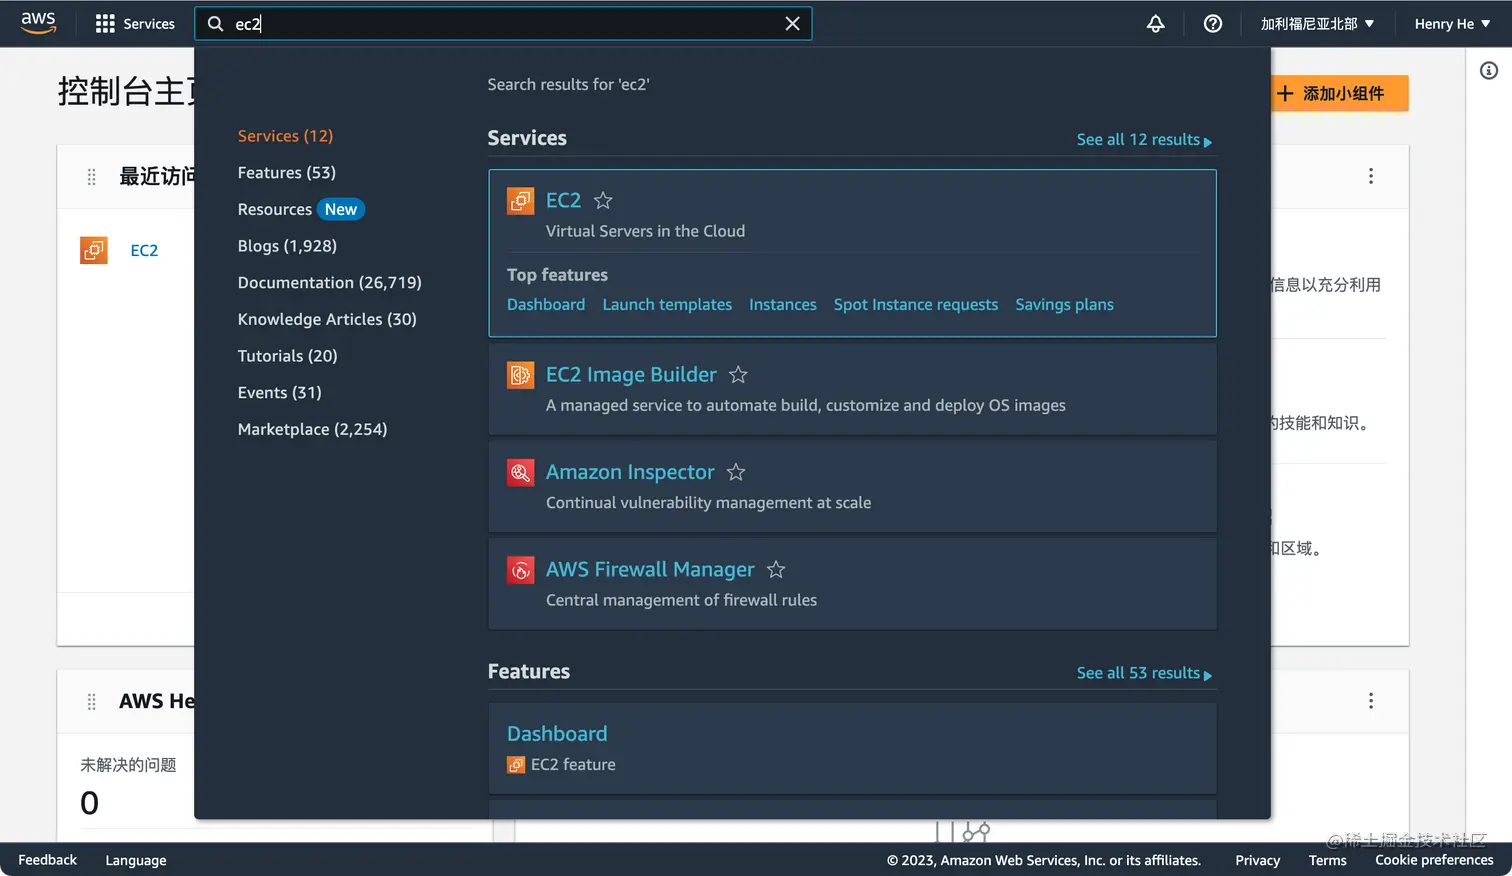Open Spot Instance requests link

(916, 304)
